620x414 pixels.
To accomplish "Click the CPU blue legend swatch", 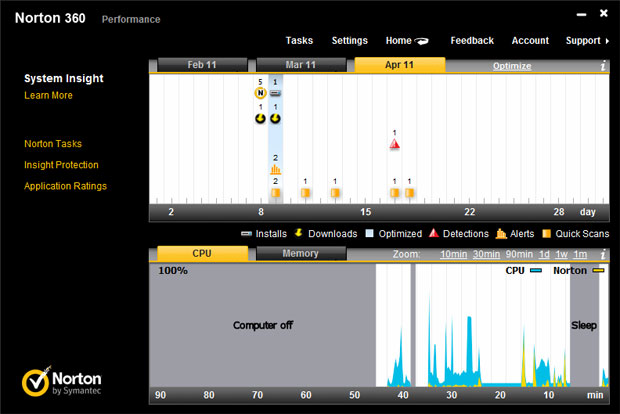I will pos(536,270).
